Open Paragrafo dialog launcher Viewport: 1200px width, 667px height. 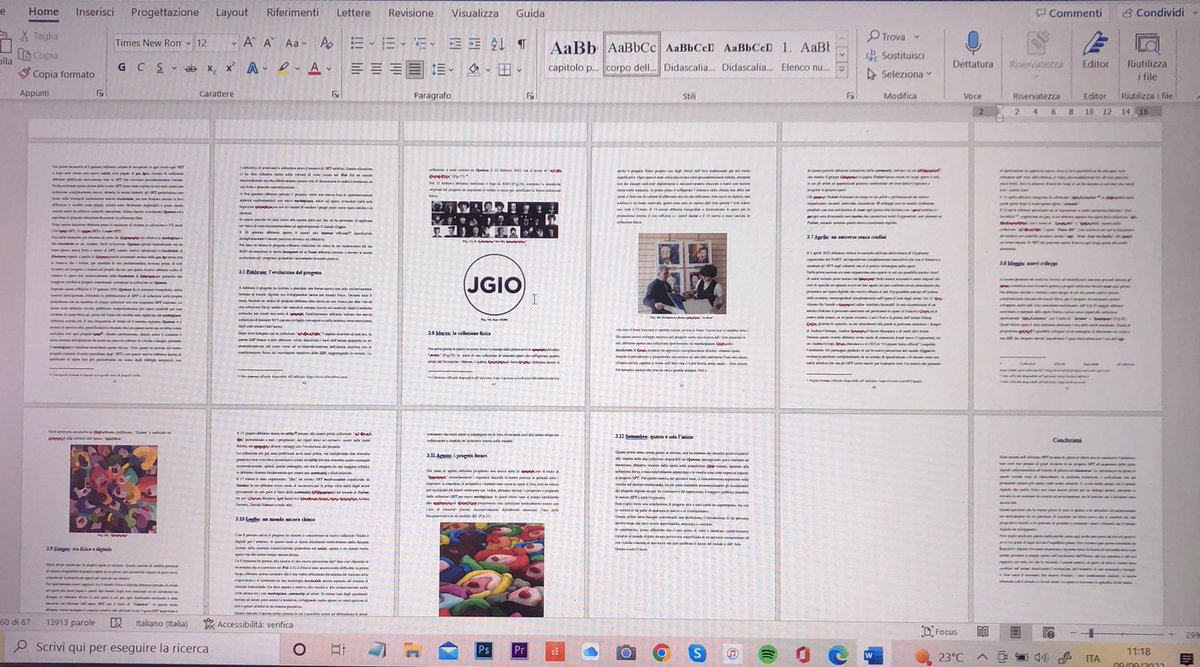click(529, 95)
